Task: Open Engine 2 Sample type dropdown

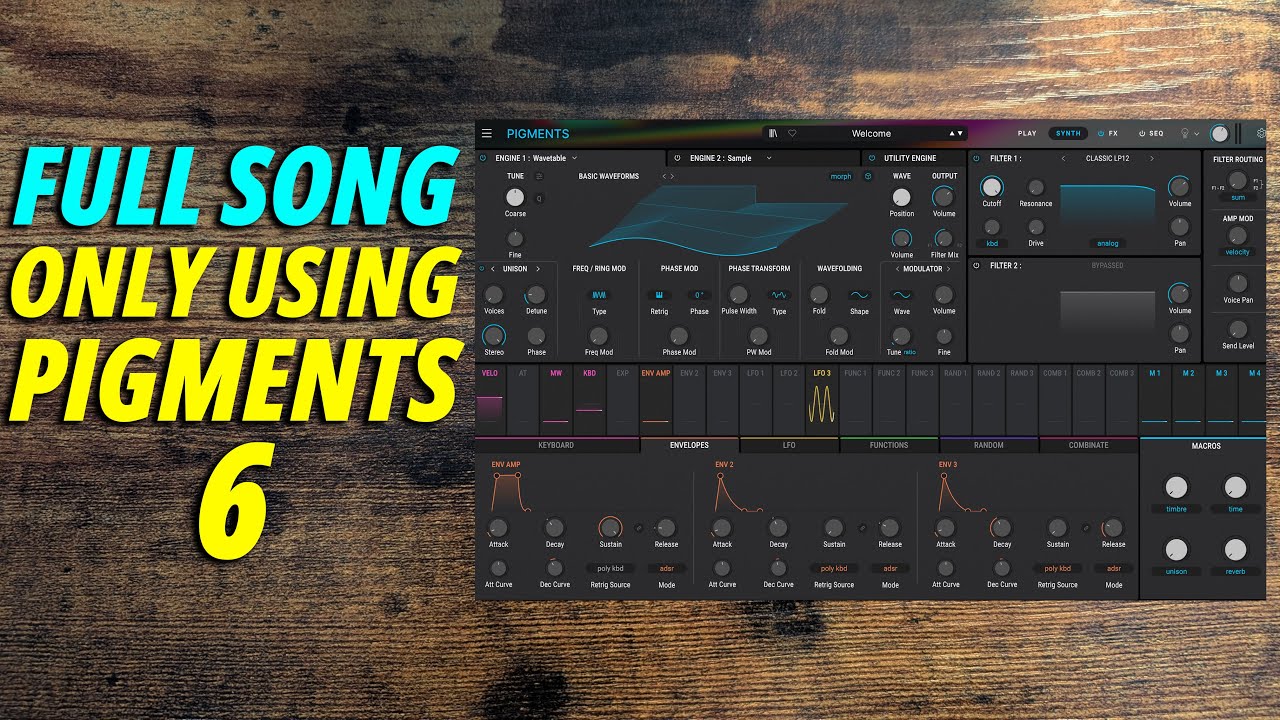Action: [769, 158]
